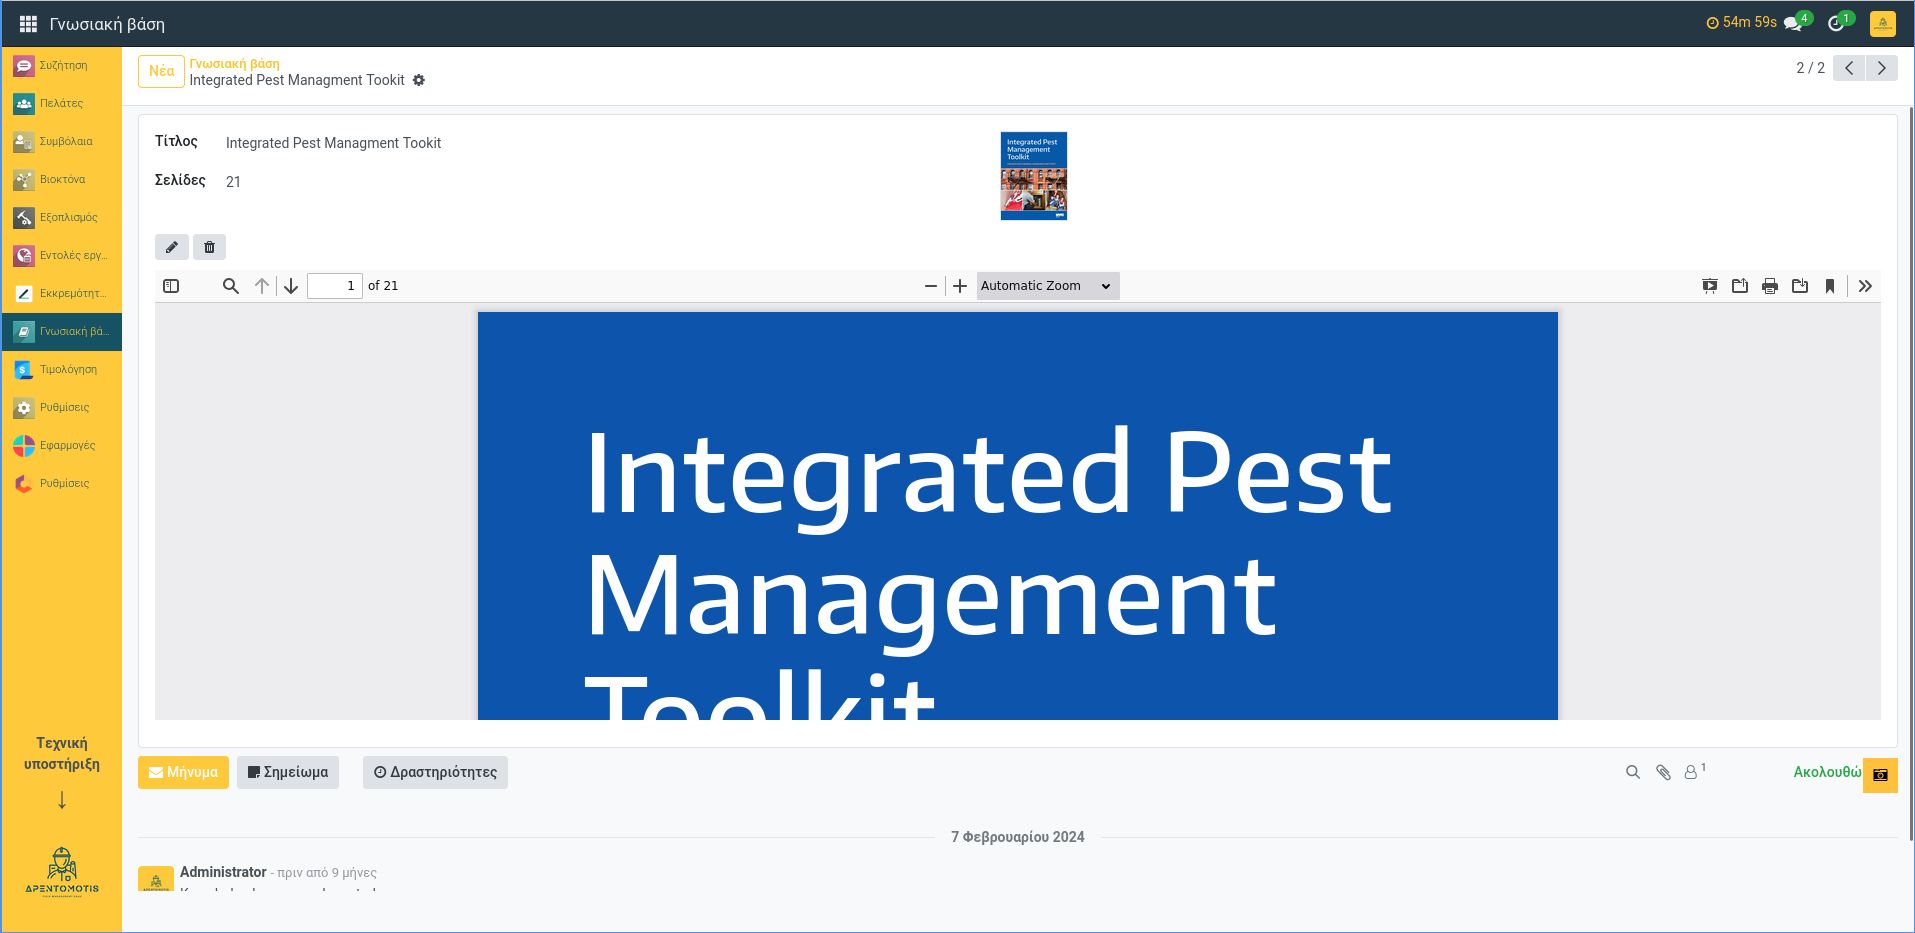Open Ρυθμίσεις with the gear icon
Image resolution: width=1915 pixels, height=933 pixels.
coord(62,408)
